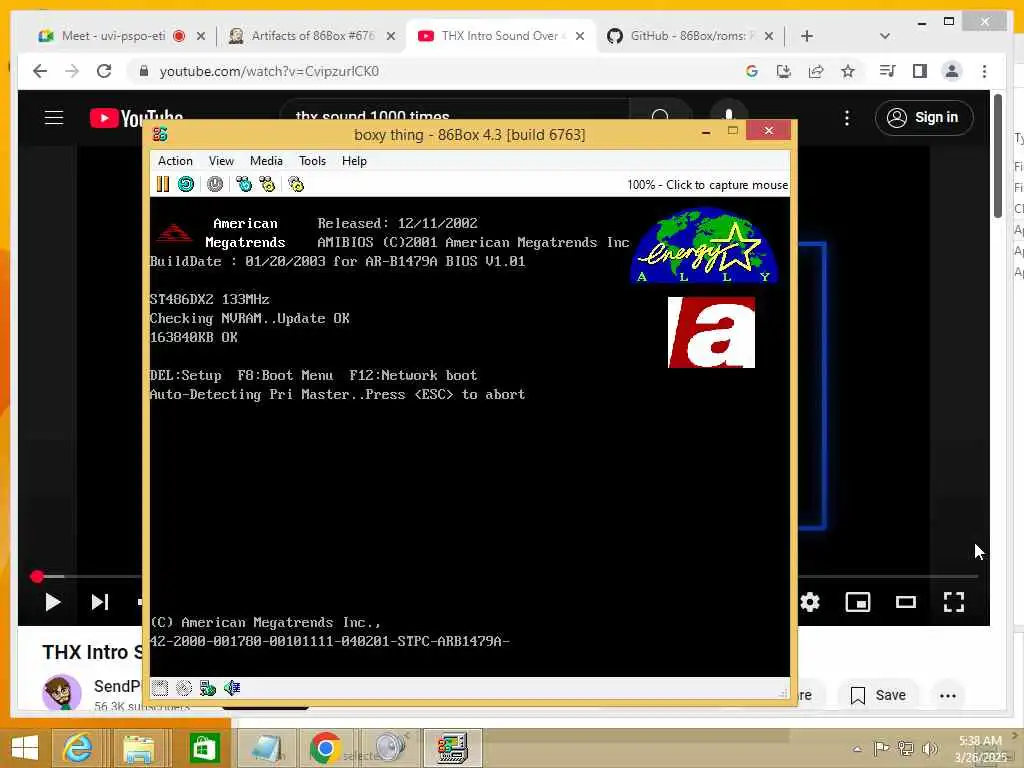Image resolution: width=1024 pixels, height=768 pixels.
Task: Click the SendP channel avatar
Action: [x=62, y=692]
